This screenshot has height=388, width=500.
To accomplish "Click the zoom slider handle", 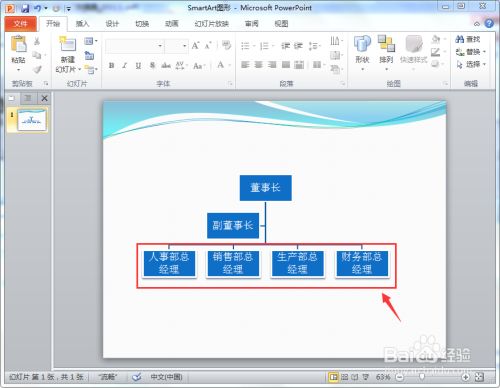I will 422,377.
